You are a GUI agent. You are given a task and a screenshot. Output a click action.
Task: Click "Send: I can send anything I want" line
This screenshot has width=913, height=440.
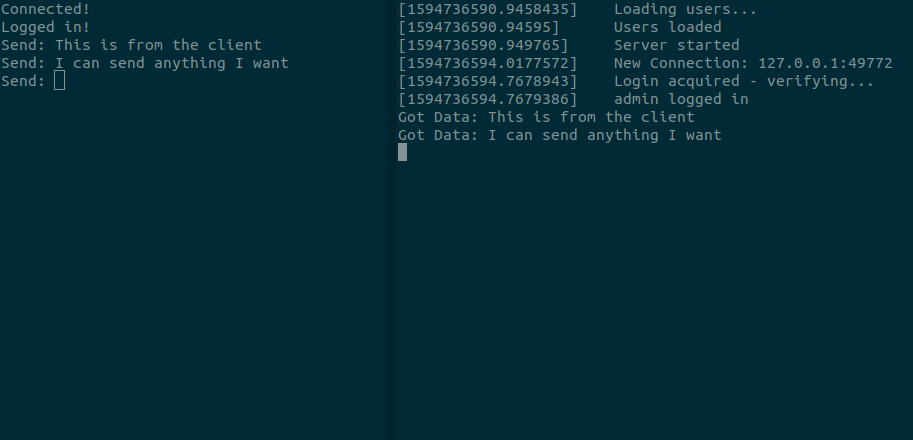pos(145,63)
